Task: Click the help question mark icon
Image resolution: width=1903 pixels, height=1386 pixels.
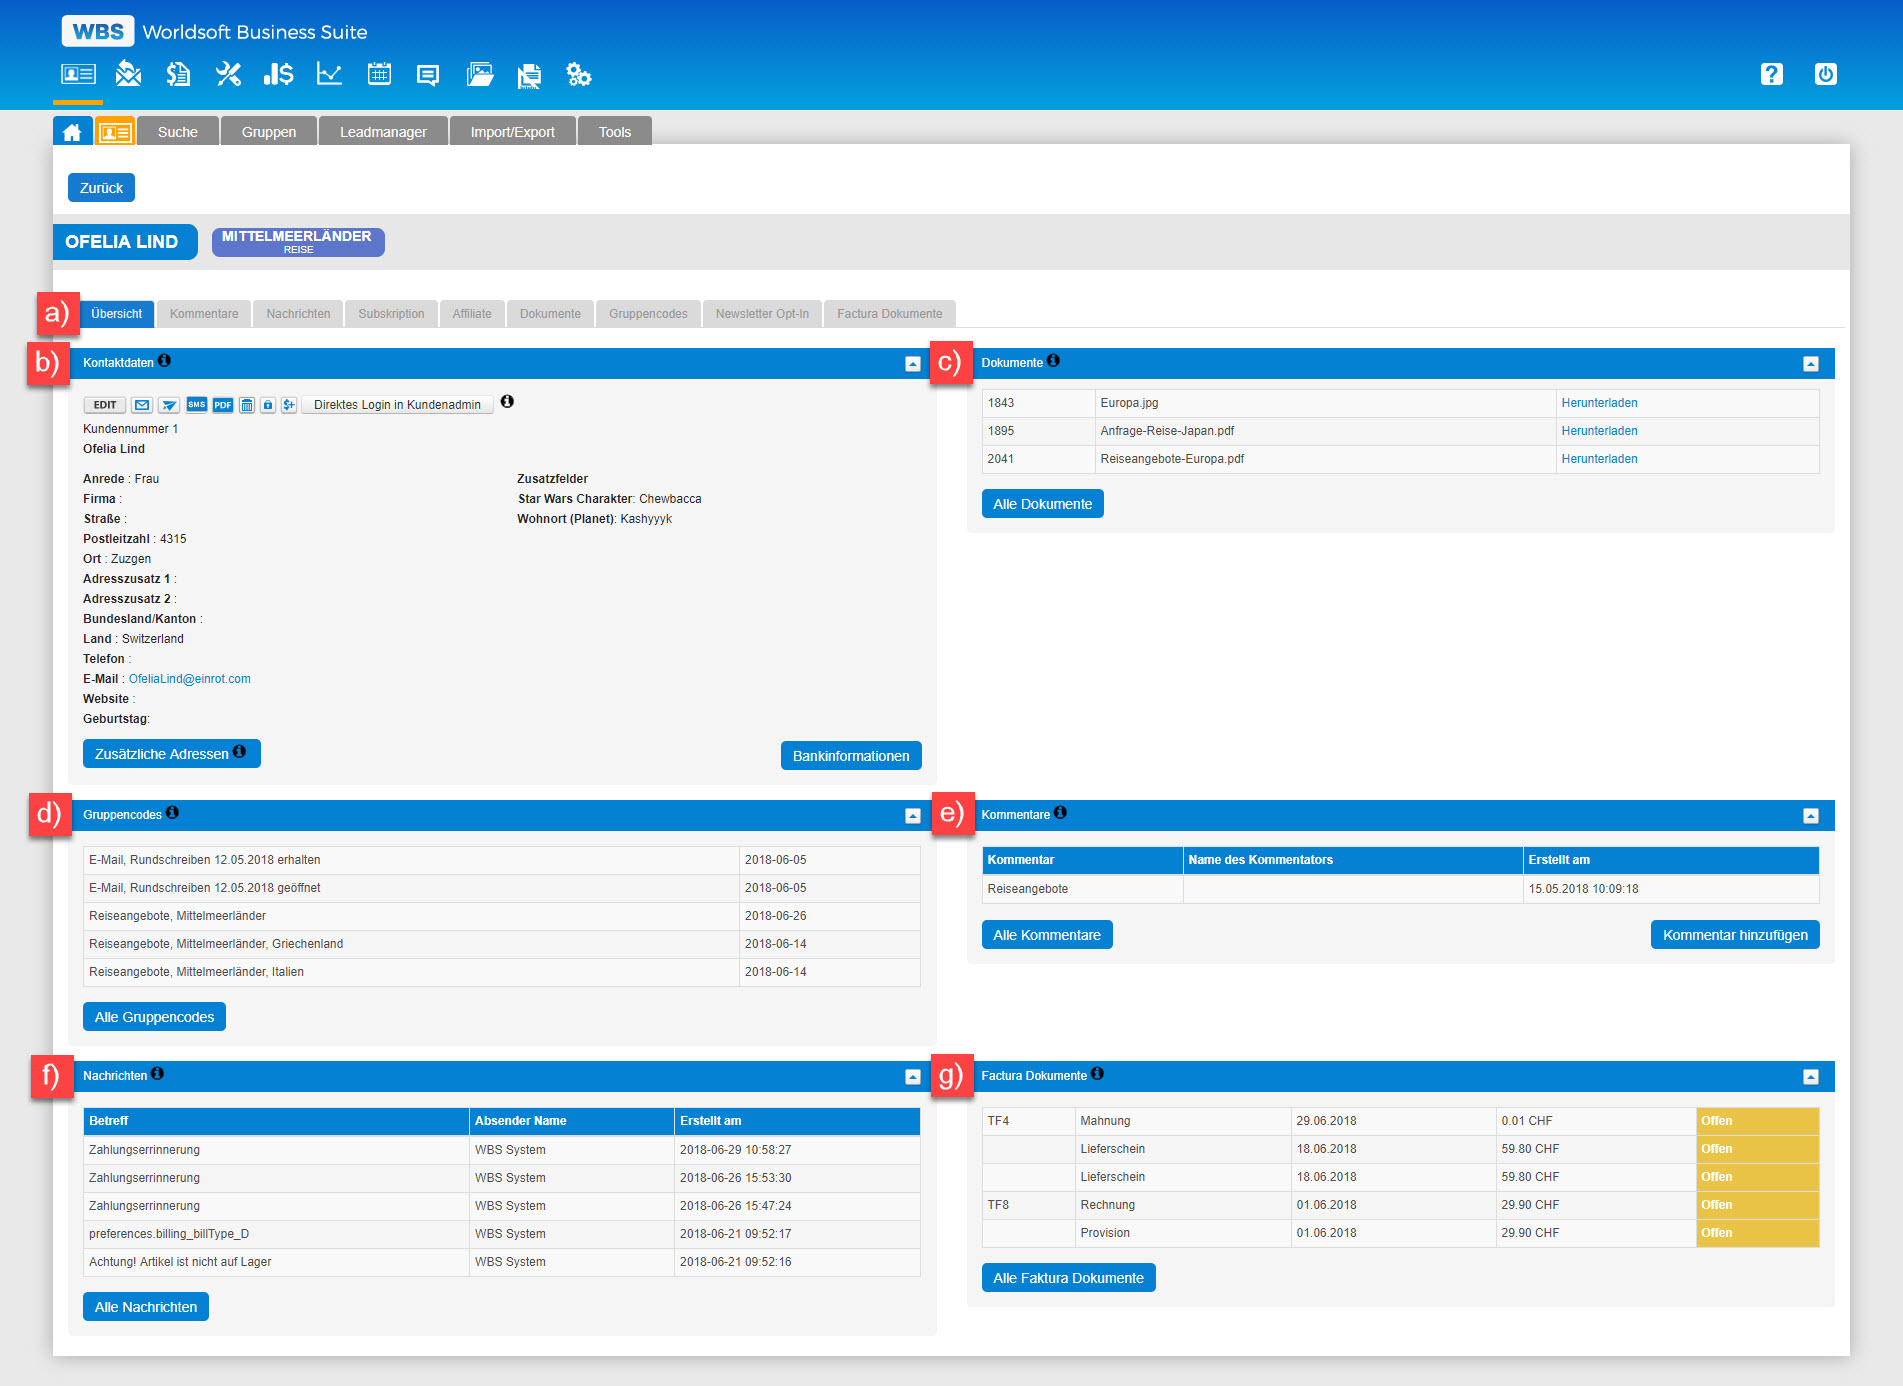Action: [1772, 74]
